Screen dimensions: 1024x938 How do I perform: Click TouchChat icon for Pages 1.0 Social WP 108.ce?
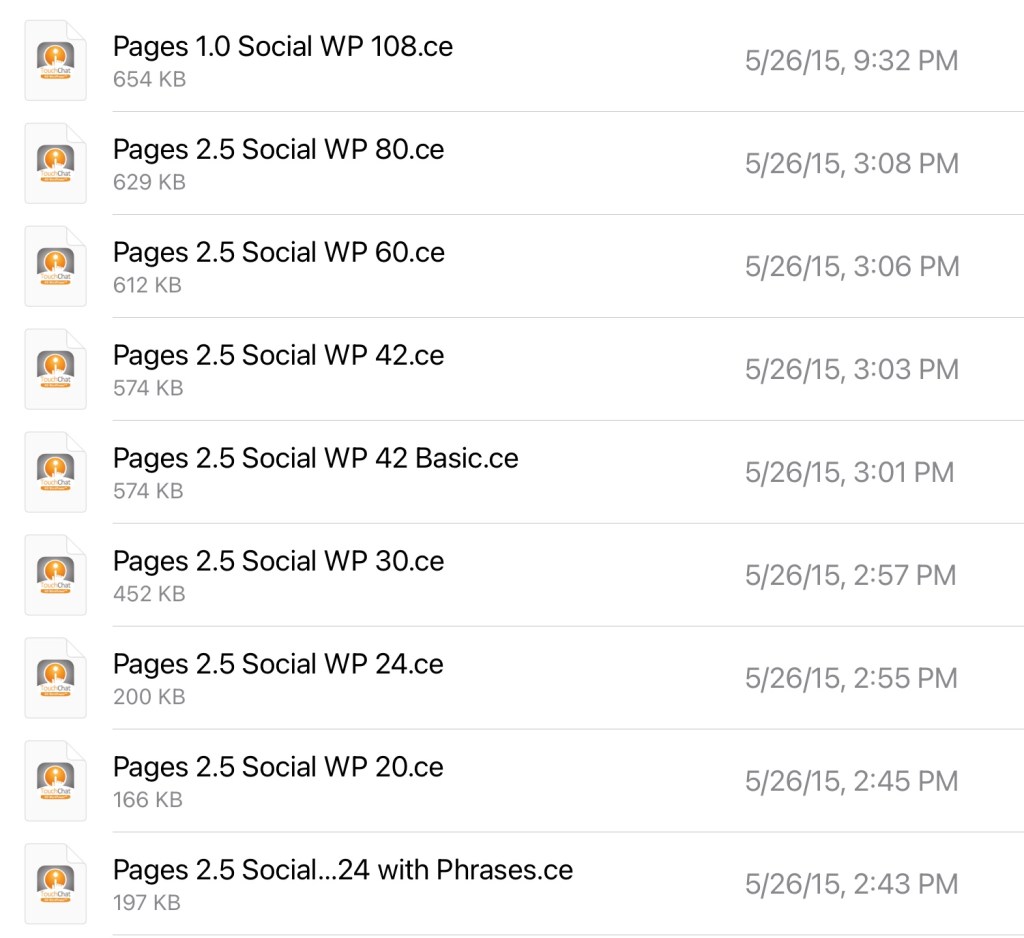click(x=55, y=61)
